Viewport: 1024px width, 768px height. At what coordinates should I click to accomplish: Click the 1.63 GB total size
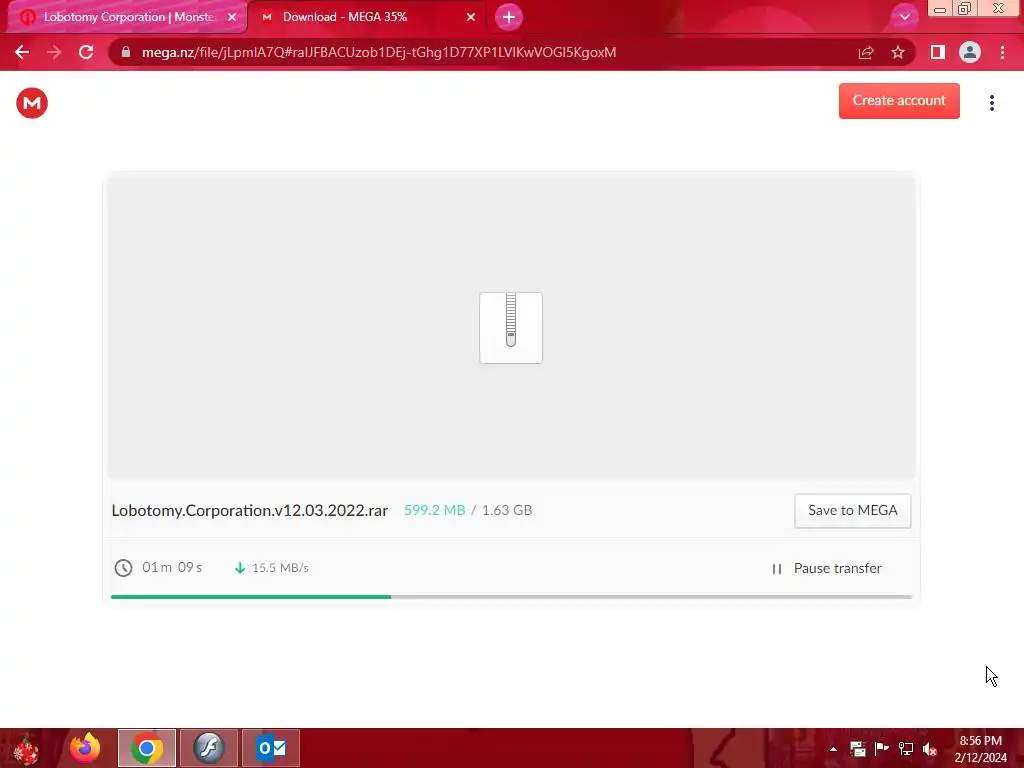tap(507, 510)
